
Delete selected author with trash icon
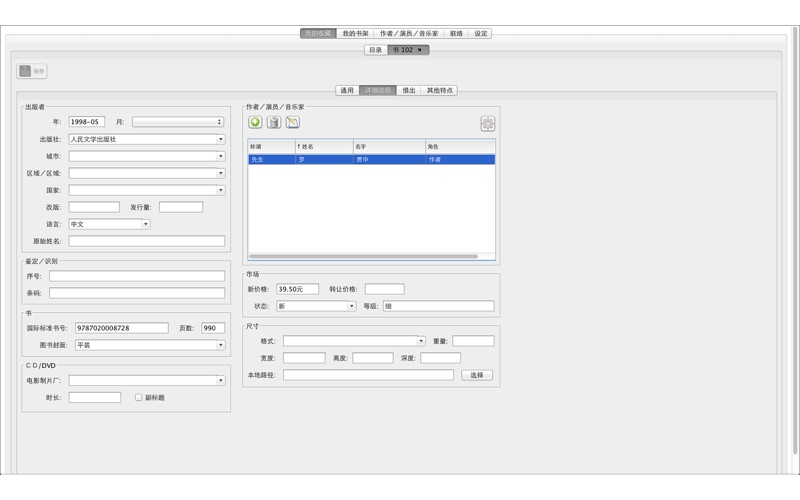274,122
